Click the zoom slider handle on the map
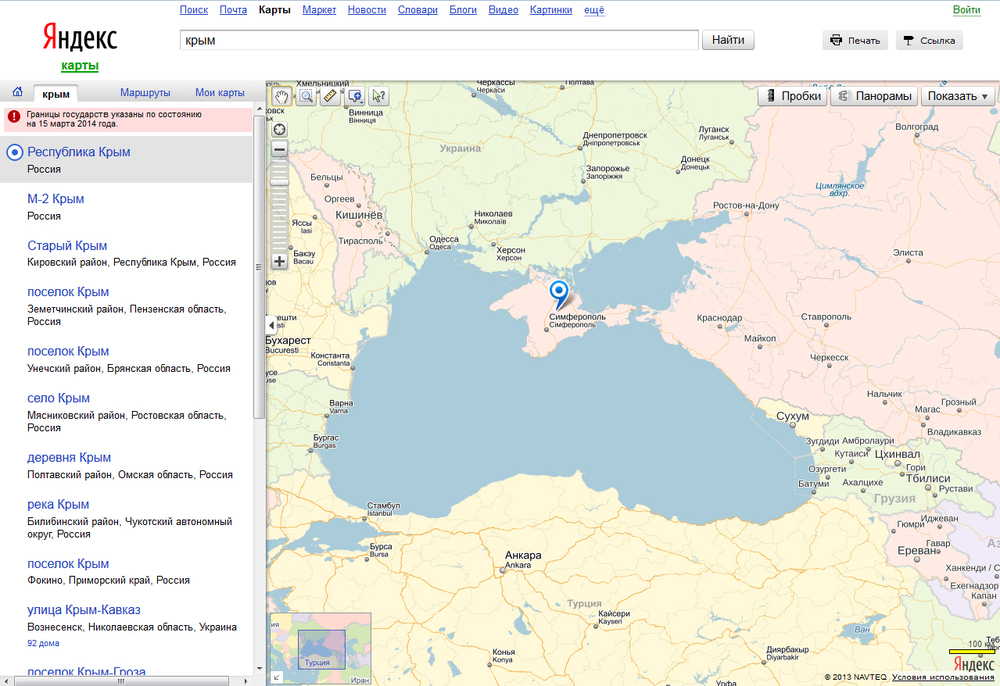The image size is (1000, 686). [x=279, y=180]
